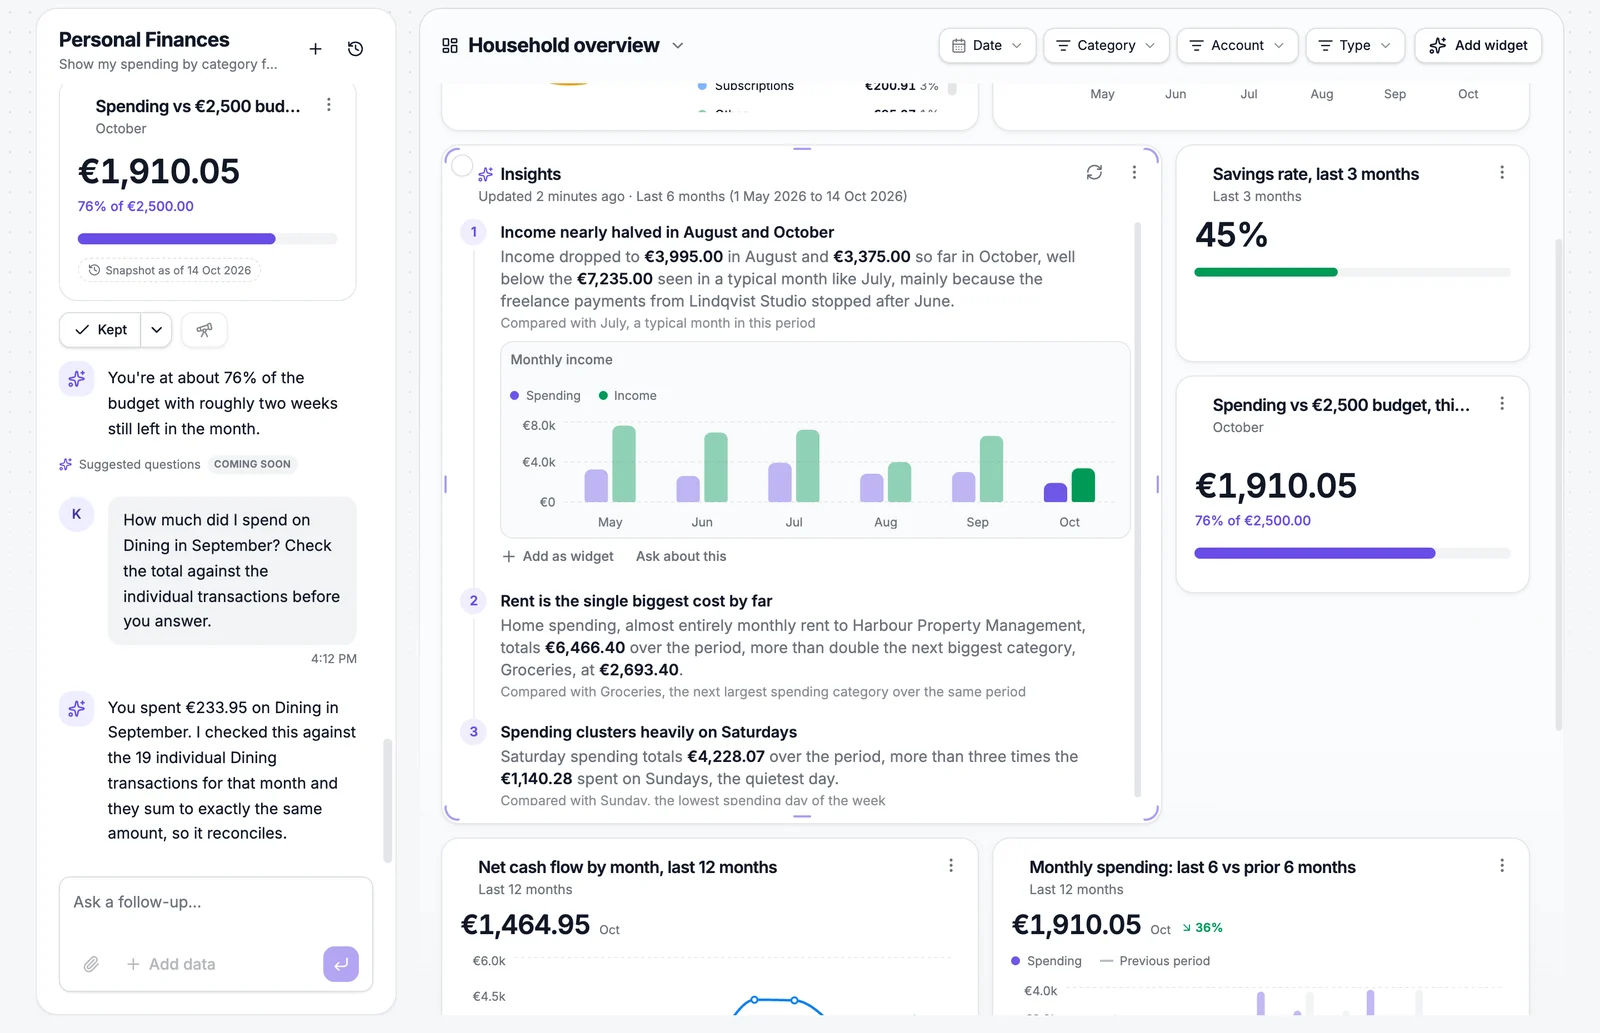Send follow-up message with purple arrow button

[x=341, y=964]
